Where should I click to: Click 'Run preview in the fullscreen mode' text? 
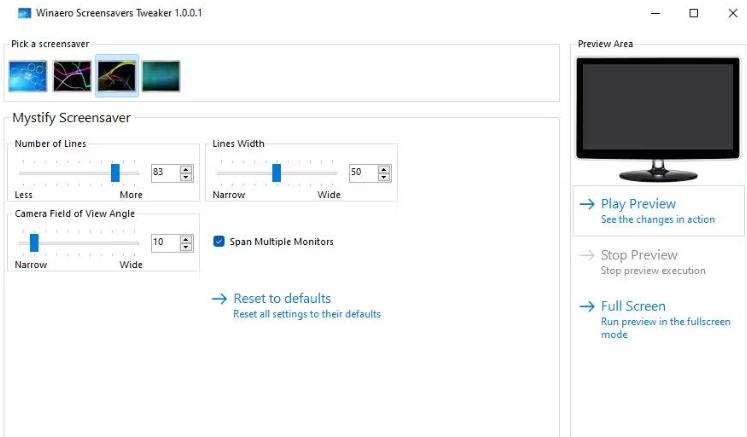click(665, 328)
